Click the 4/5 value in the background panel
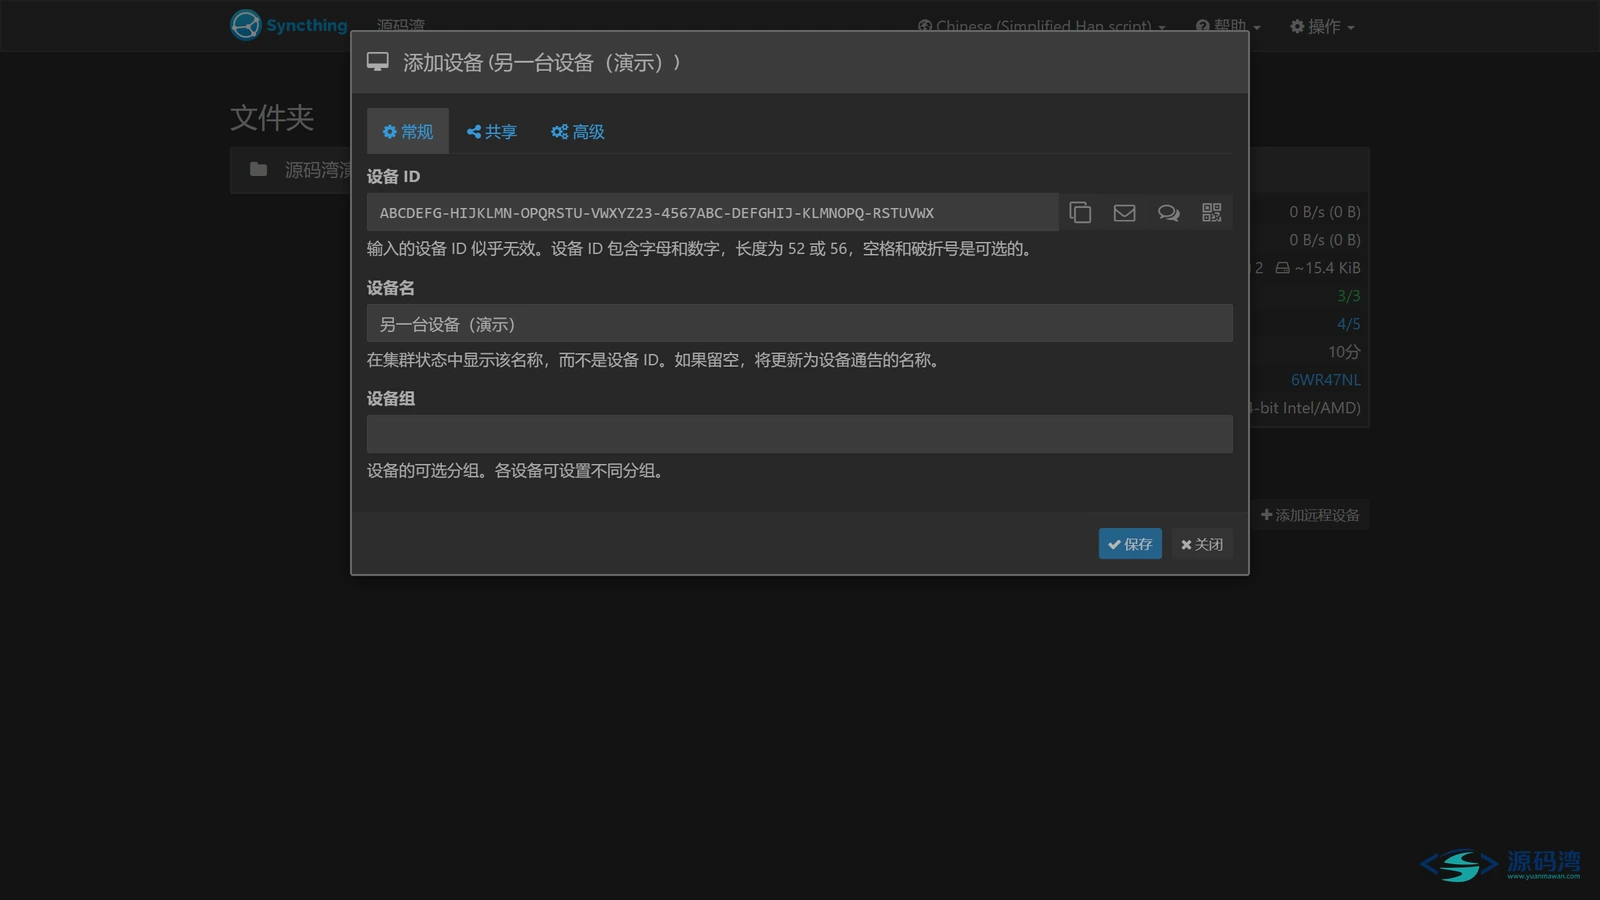The image size is (1600, 900). [1348, 324]
